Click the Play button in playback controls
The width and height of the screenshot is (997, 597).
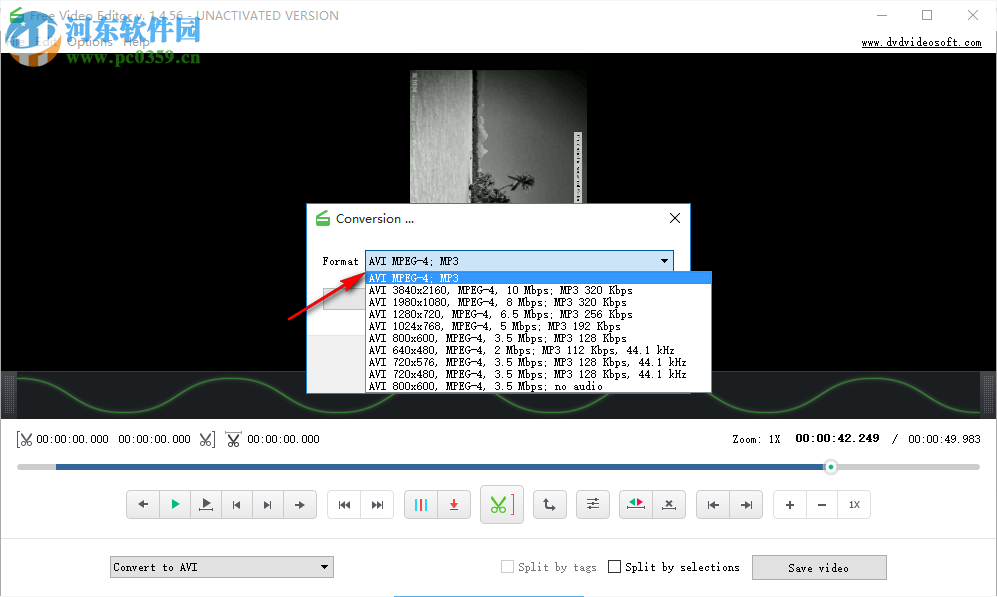[x=175, y=504]
